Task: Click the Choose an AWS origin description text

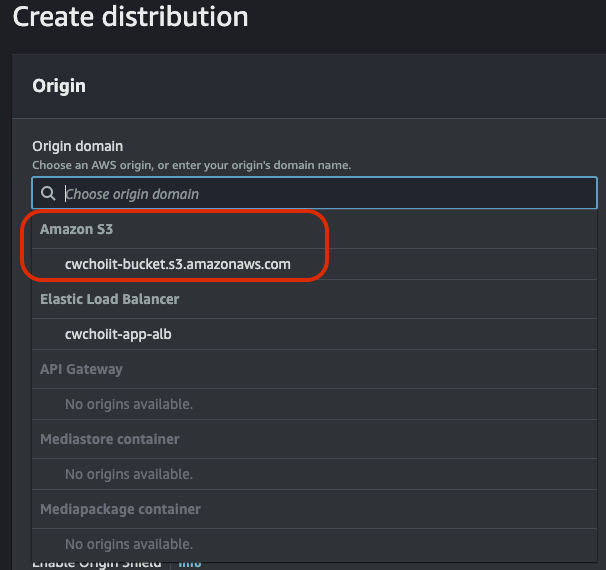Action: click(191, 165)
